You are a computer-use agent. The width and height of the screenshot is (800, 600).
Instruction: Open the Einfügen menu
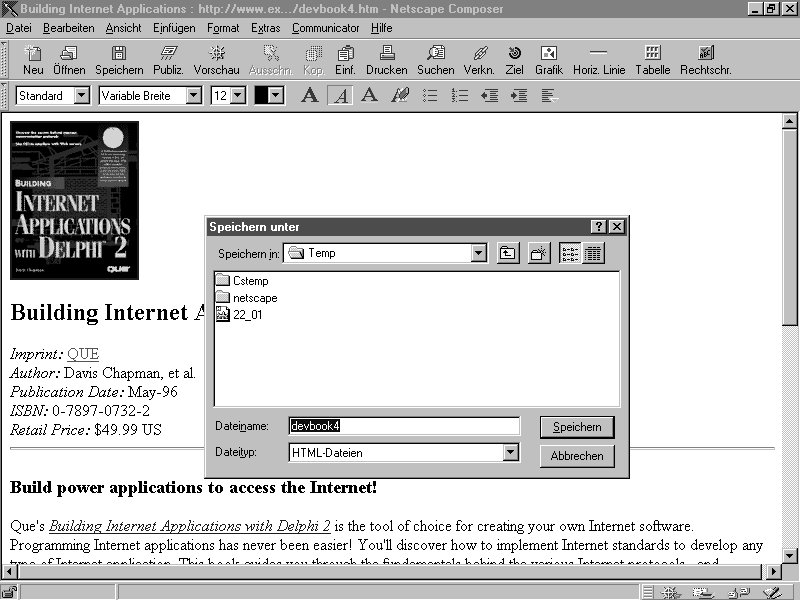[x=174, y=28]
